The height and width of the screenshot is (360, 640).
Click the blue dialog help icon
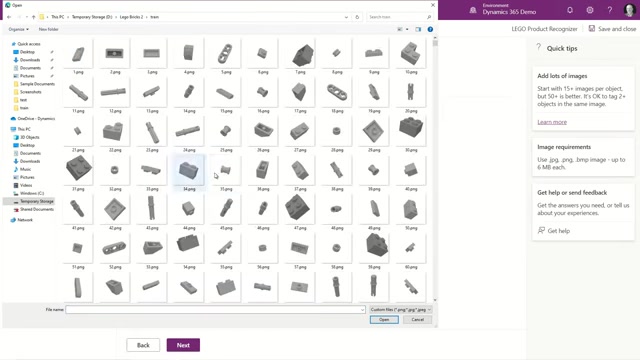430,29
